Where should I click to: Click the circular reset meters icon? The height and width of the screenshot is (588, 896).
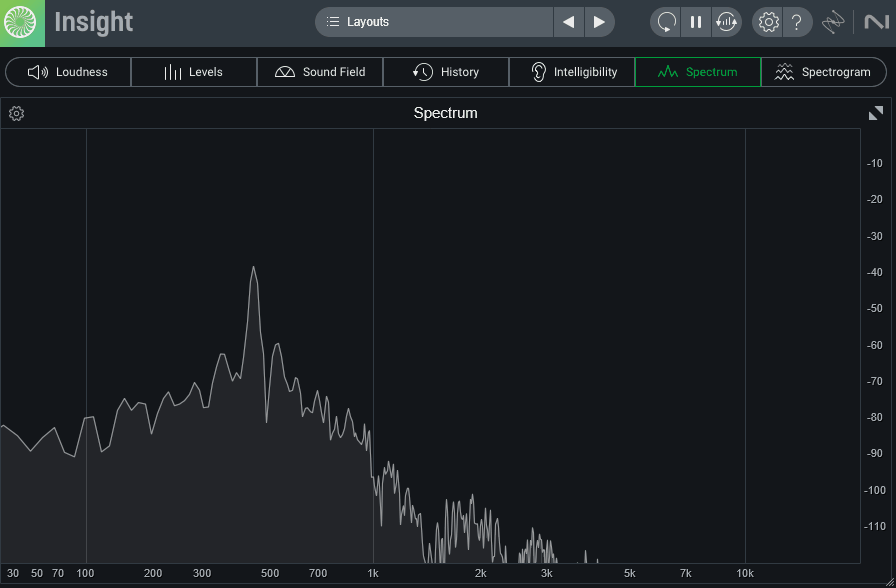pyautogui.click(x=666, y=22)
